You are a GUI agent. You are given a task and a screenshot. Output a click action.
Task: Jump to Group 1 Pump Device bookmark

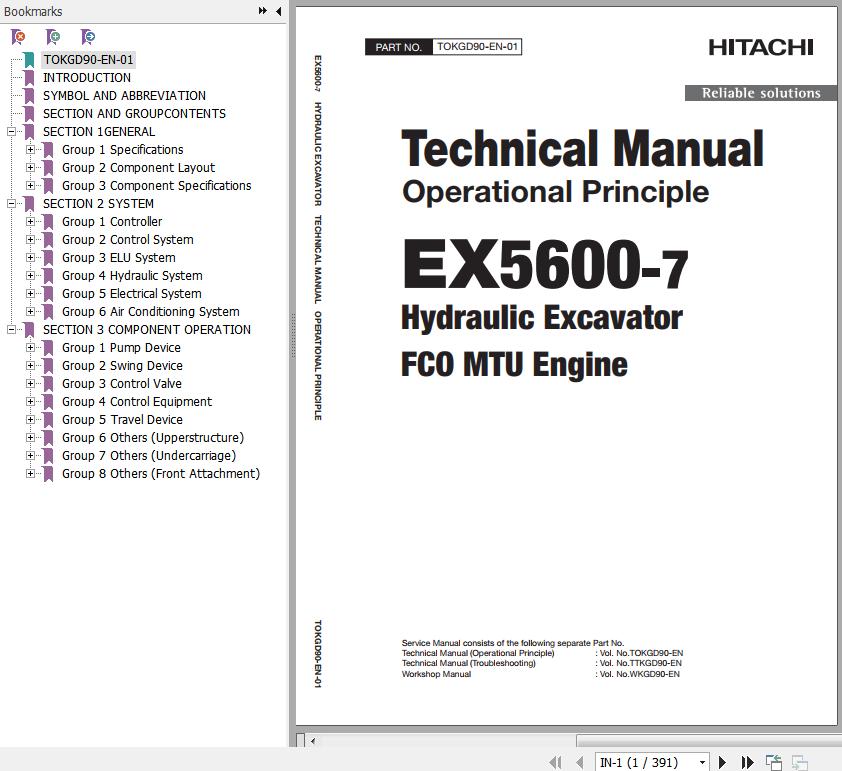pos(121,347)
